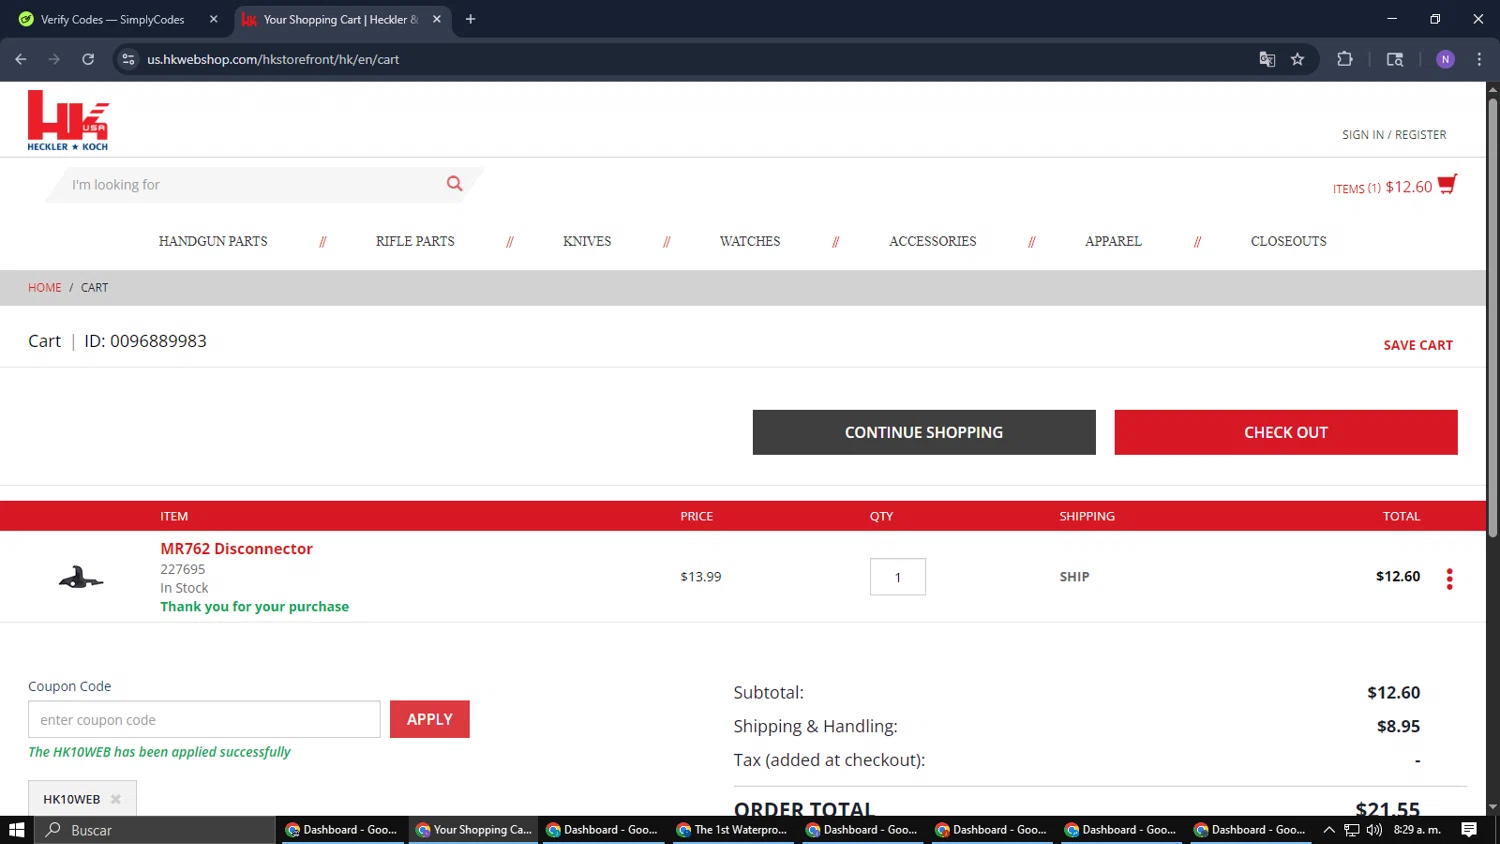This screenshot has height=844, width=1500.
Task: Click the Cart ID 0096889983 text
Action: pos(145,341)
